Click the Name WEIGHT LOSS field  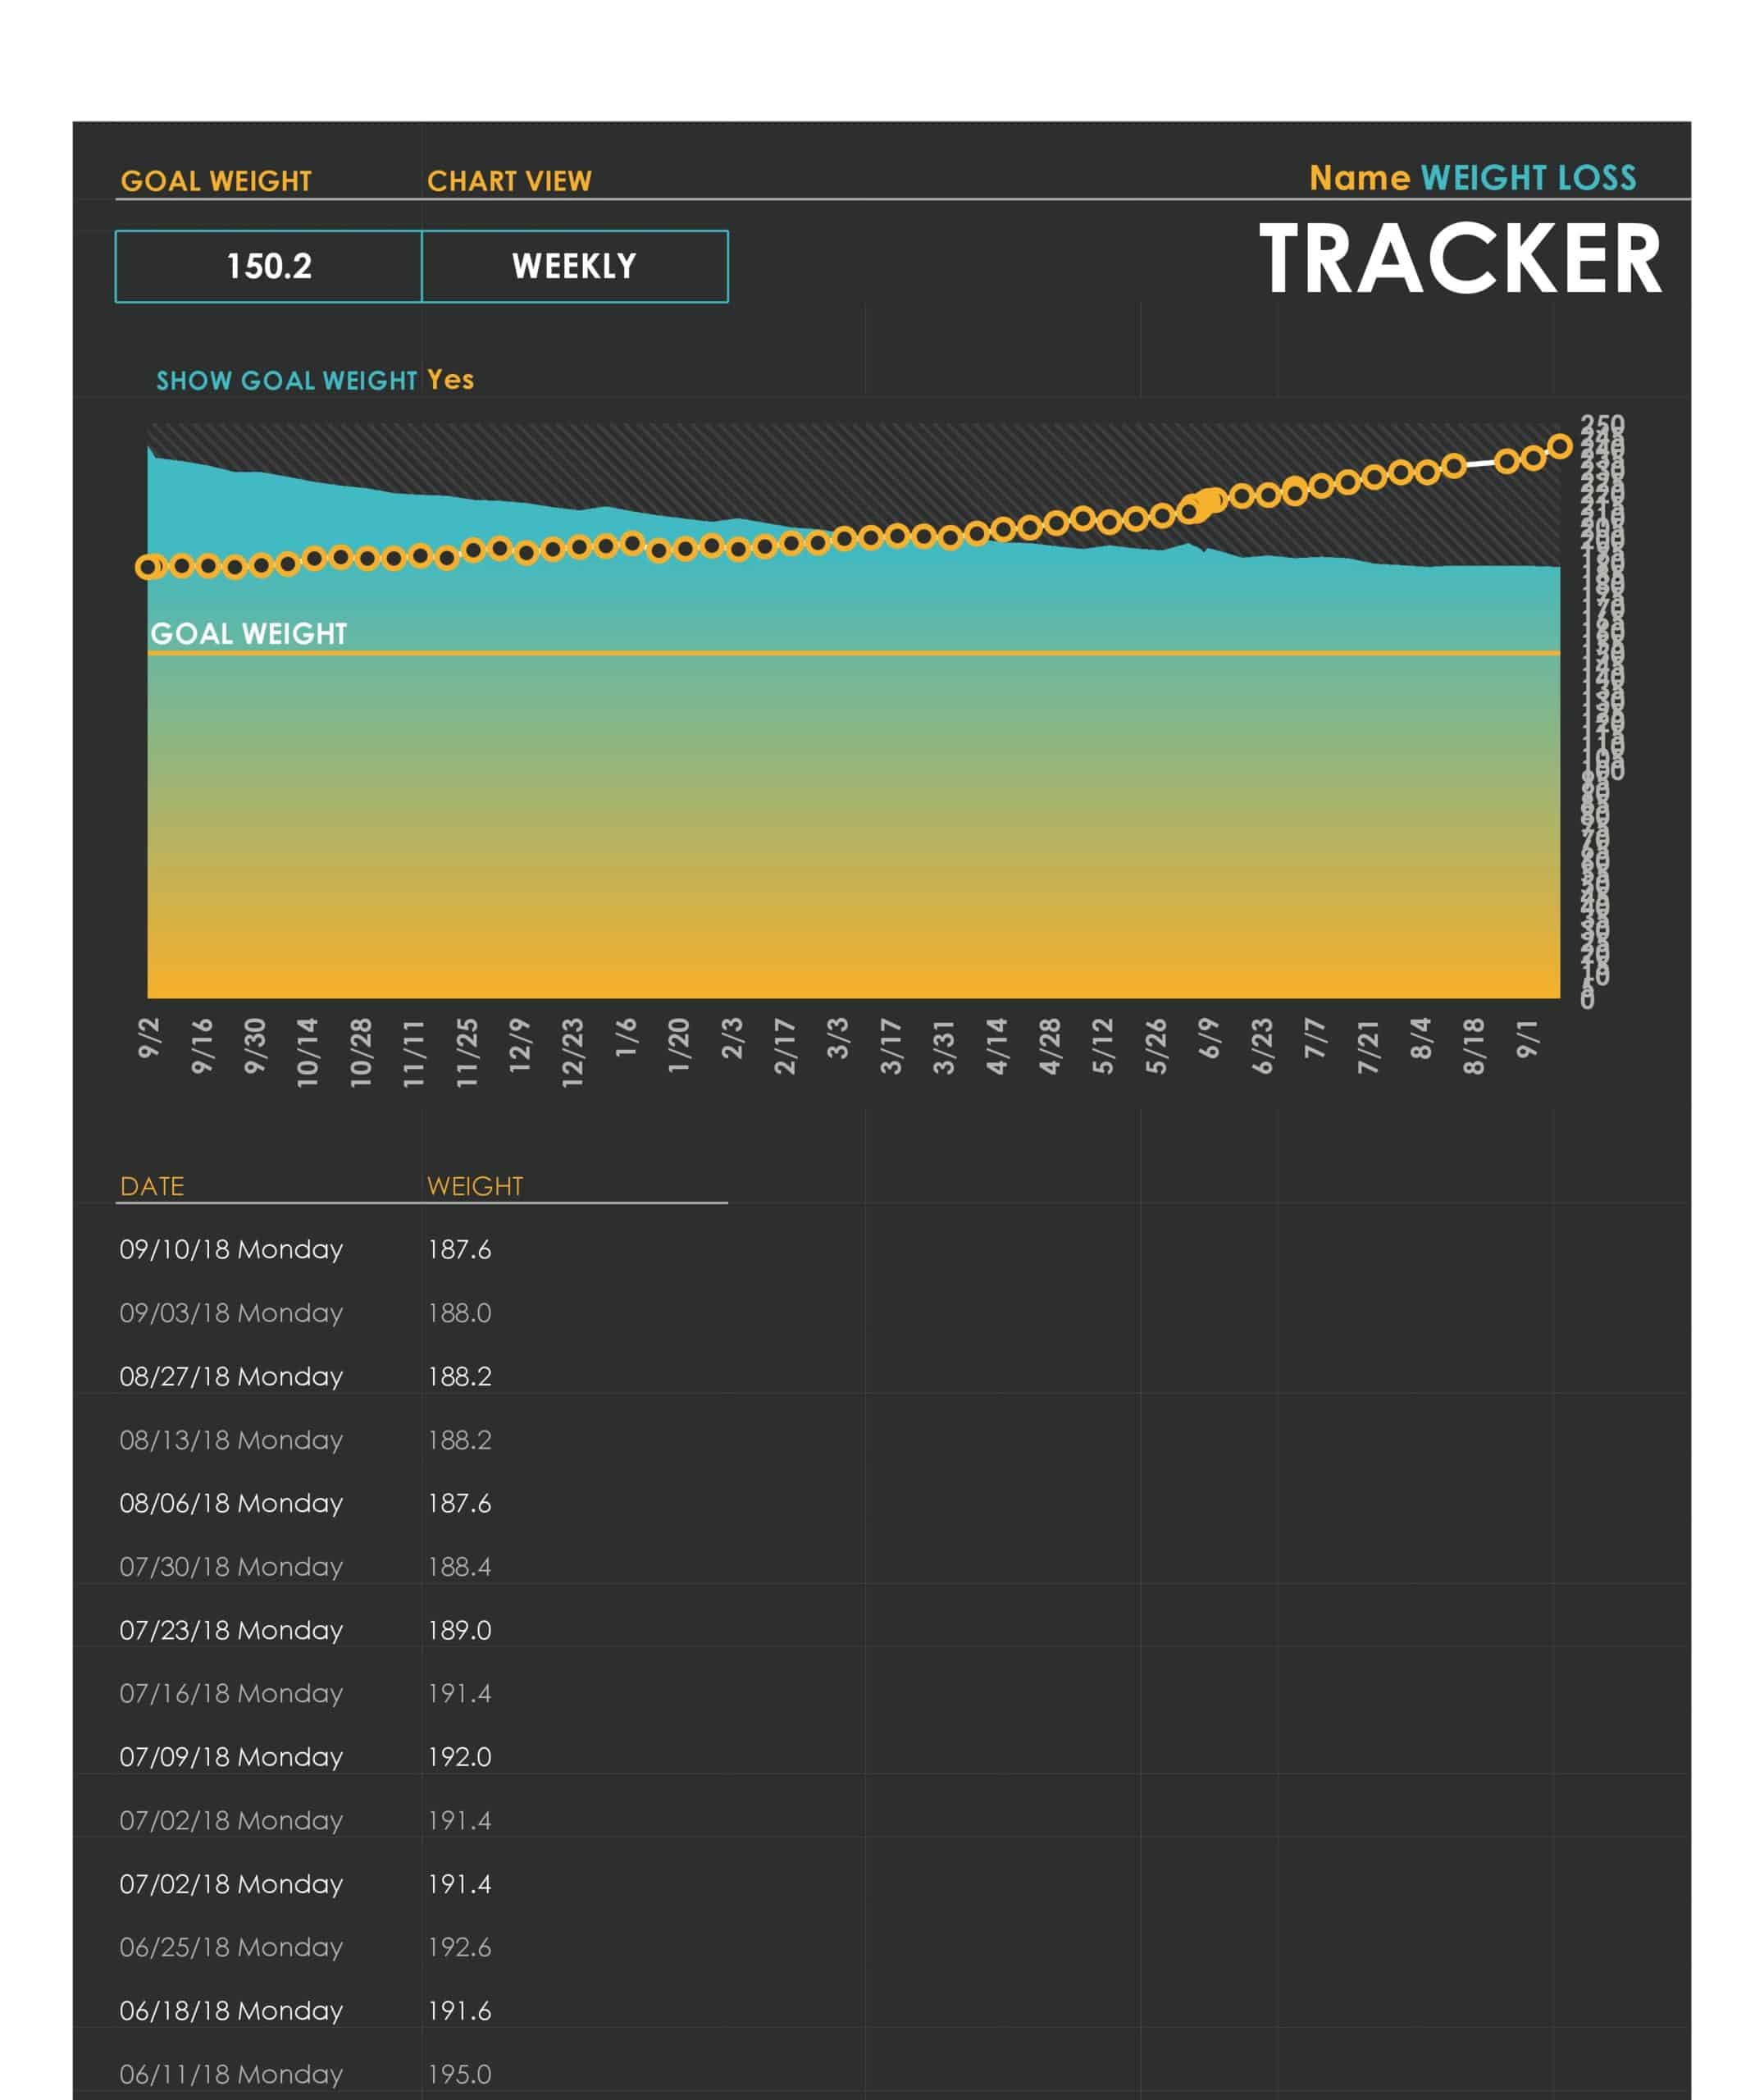click(1475, 178)
